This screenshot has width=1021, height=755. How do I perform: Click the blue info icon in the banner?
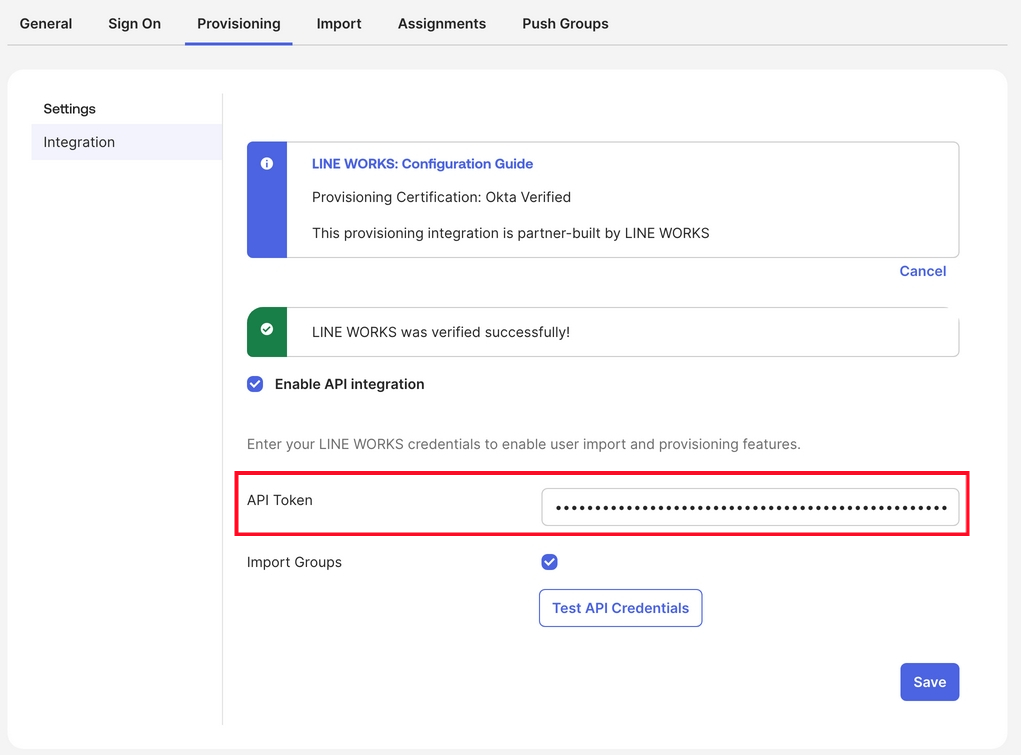click(267, 164)
